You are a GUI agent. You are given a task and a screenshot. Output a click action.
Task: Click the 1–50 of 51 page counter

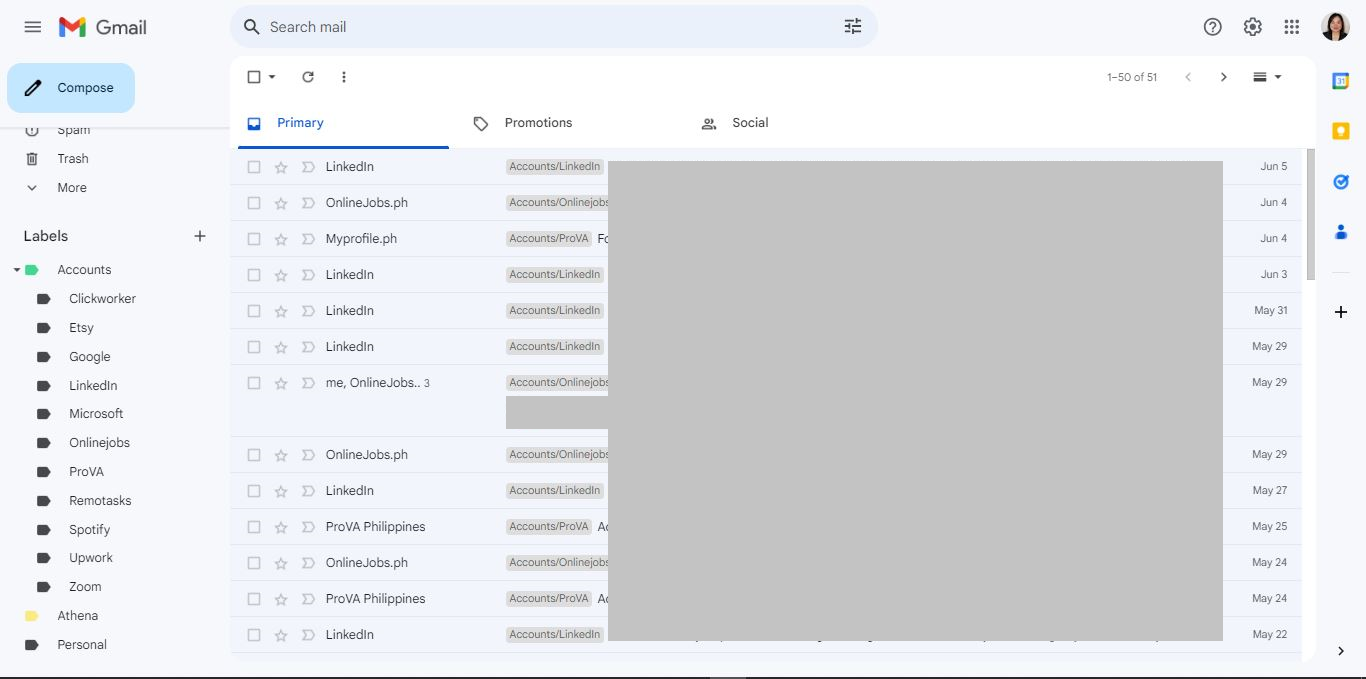click(1132, 77)
